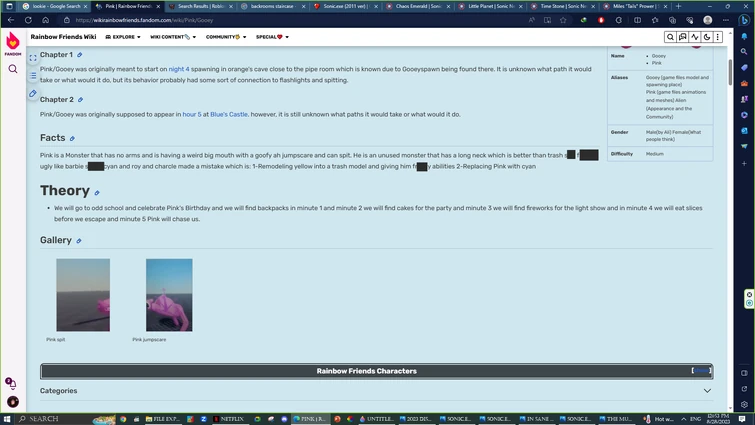Open the wiki search magnifier in header
Screen dimensions: 755x425
click(670, 37)
